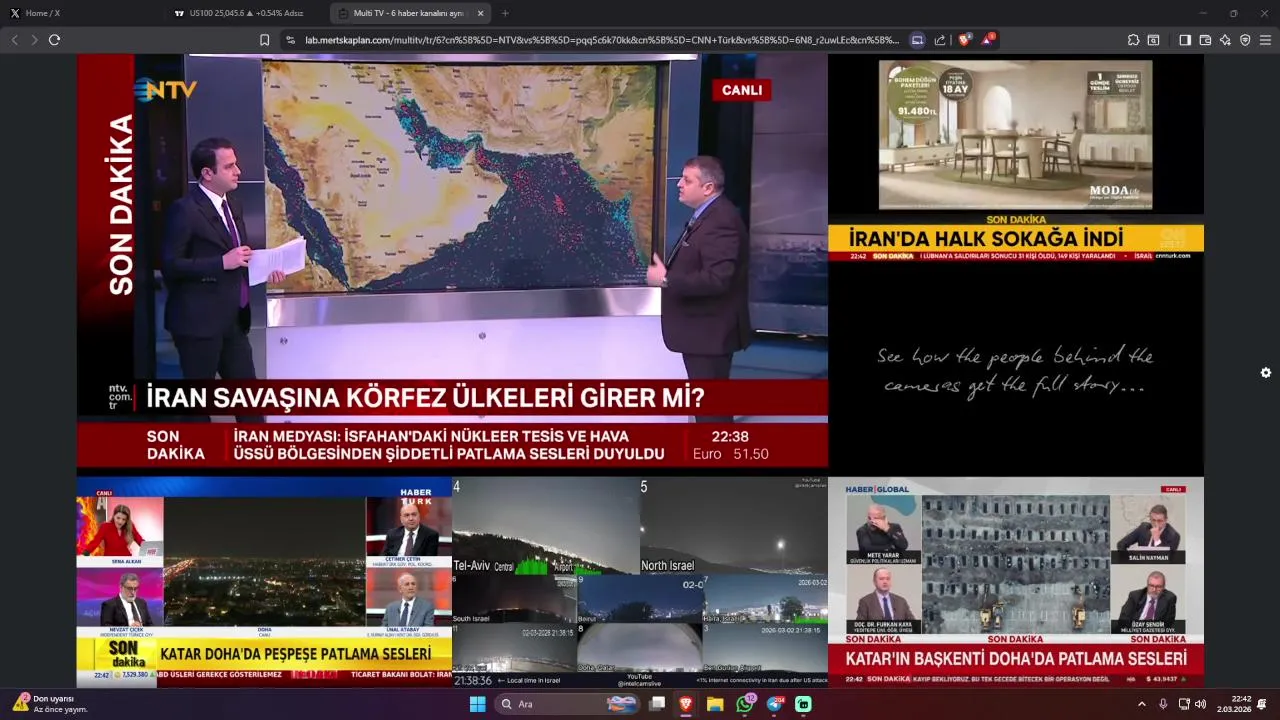Open the volume tray icon
Screen dimensions: 1280x720
(1200, 704)
